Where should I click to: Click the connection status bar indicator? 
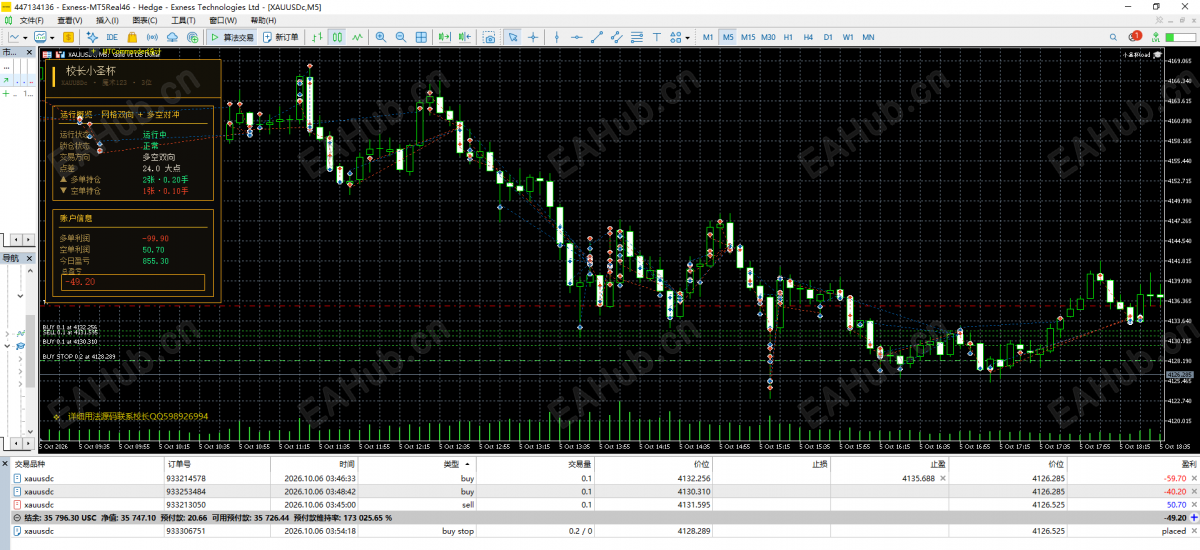[1180, 37]
